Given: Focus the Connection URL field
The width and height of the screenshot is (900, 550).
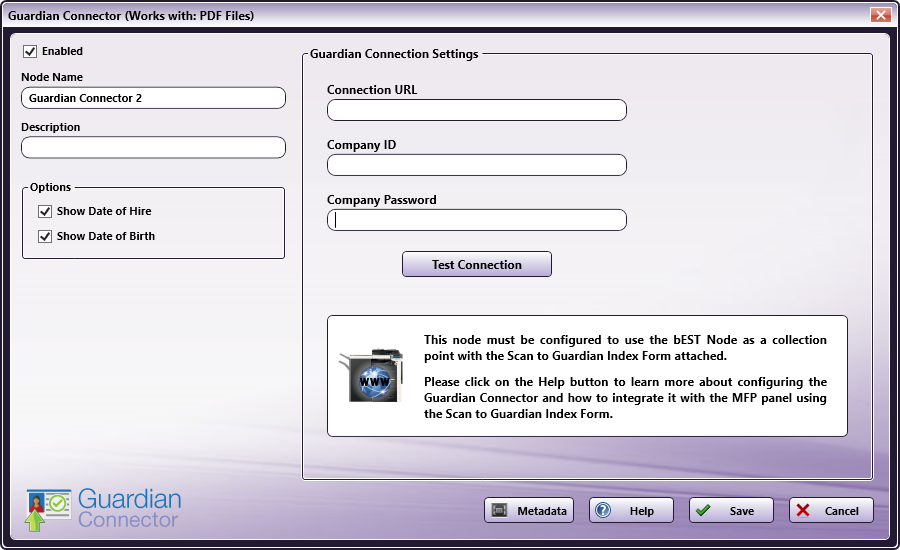Looking at the screenshot, I should coord(476,110).
